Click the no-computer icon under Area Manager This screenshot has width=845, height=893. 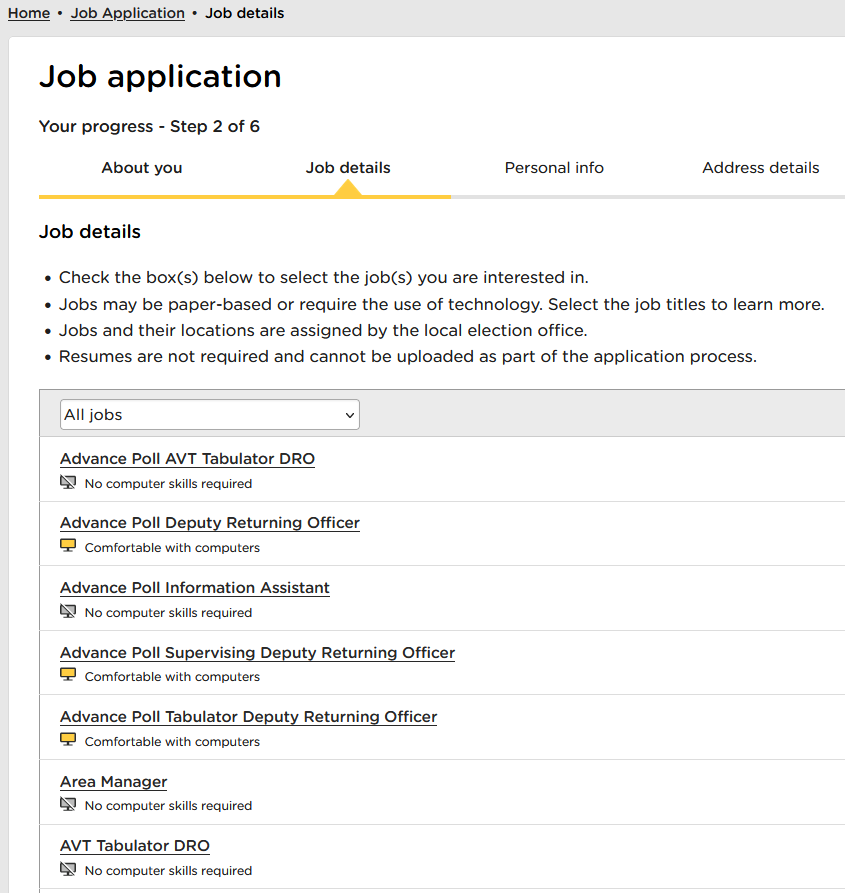tap(68, 804)
